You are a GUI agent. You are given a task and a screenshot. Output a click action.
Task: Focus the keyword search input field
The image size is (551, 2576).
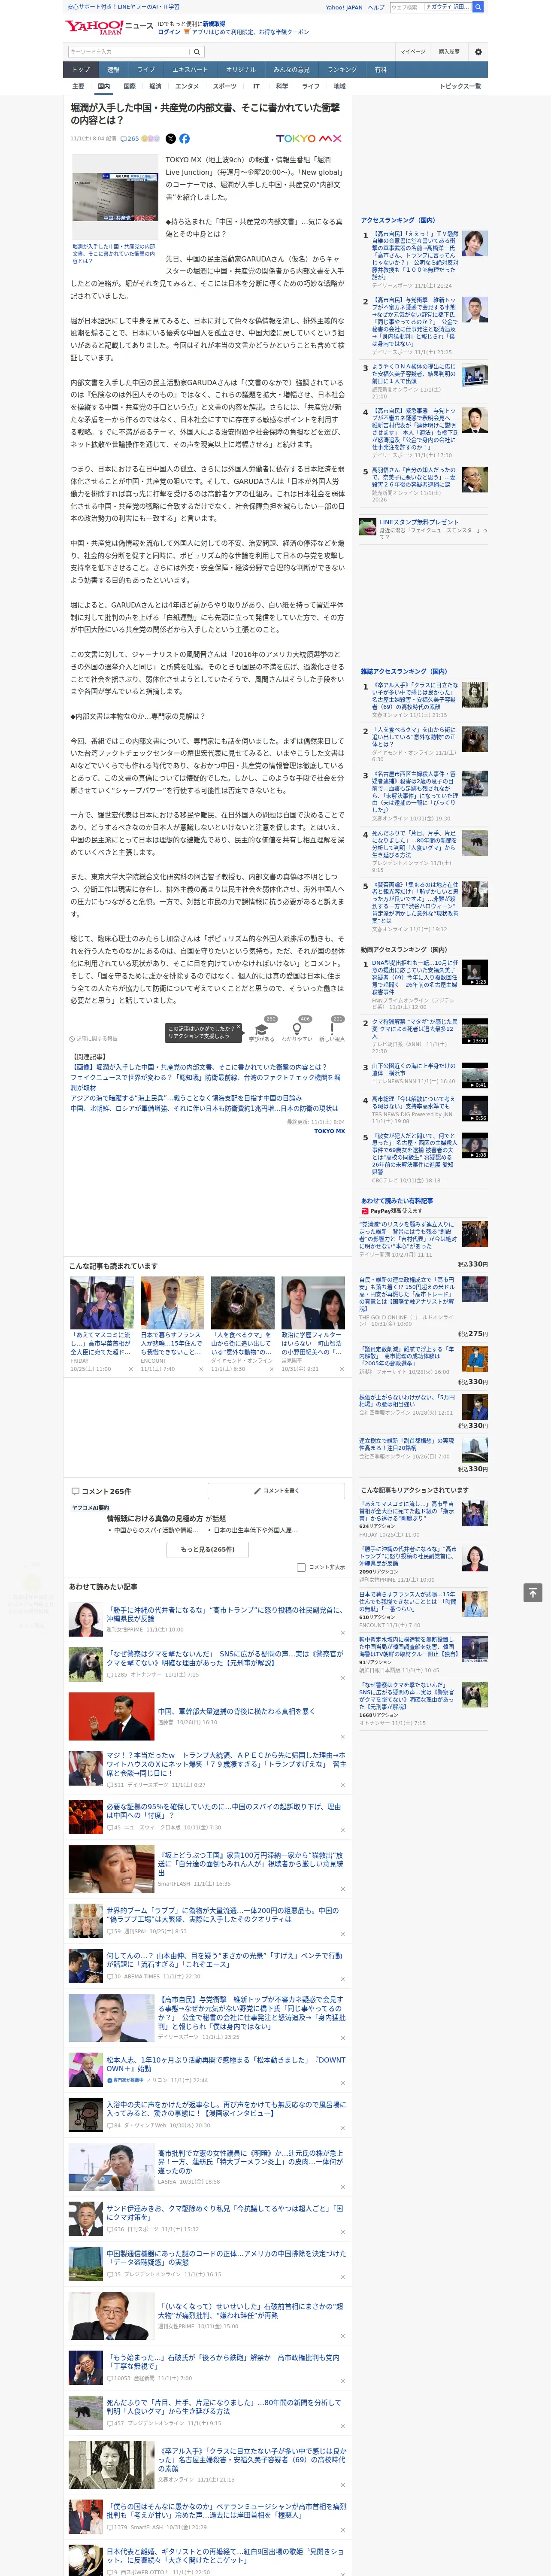coord(128,52)
